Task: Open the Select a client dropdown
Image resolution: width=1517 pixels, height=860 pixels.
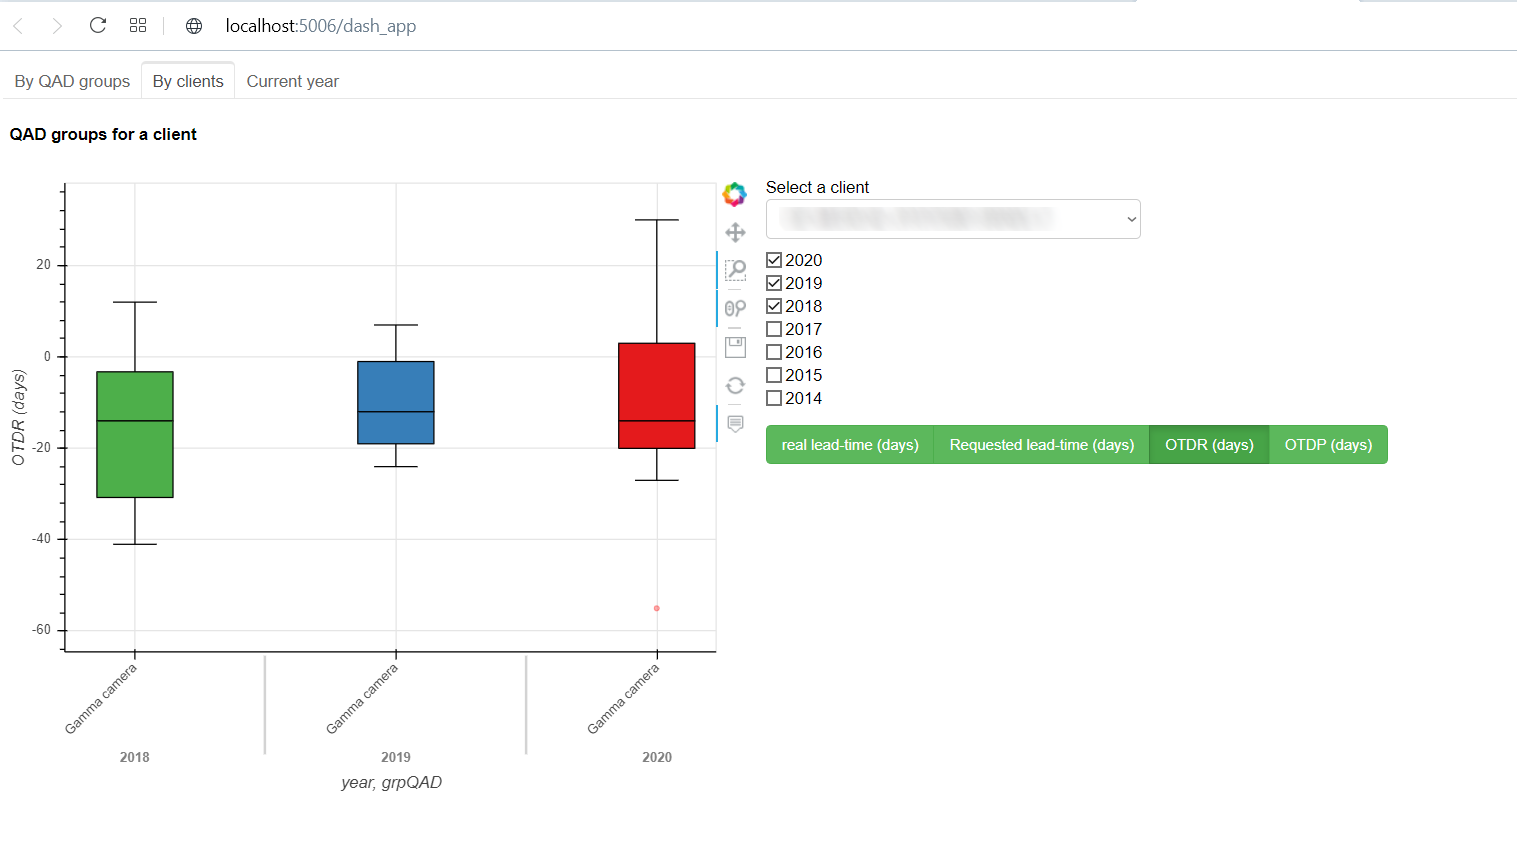Action: pyautogui.click(x=952, y=219)
